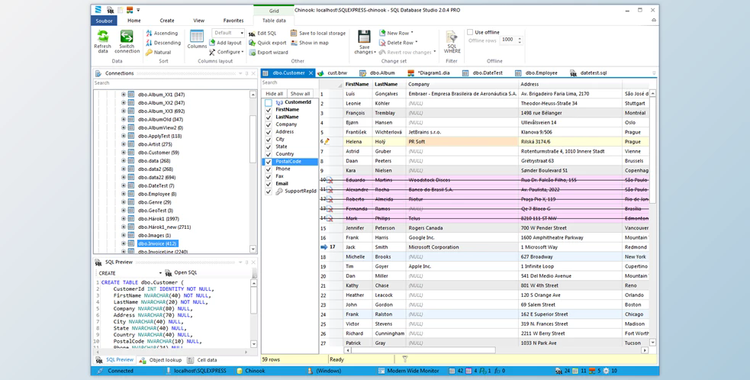750x380 pixels.
Task: Open the Favorites ribbon tab
Action: pos(233,21)
